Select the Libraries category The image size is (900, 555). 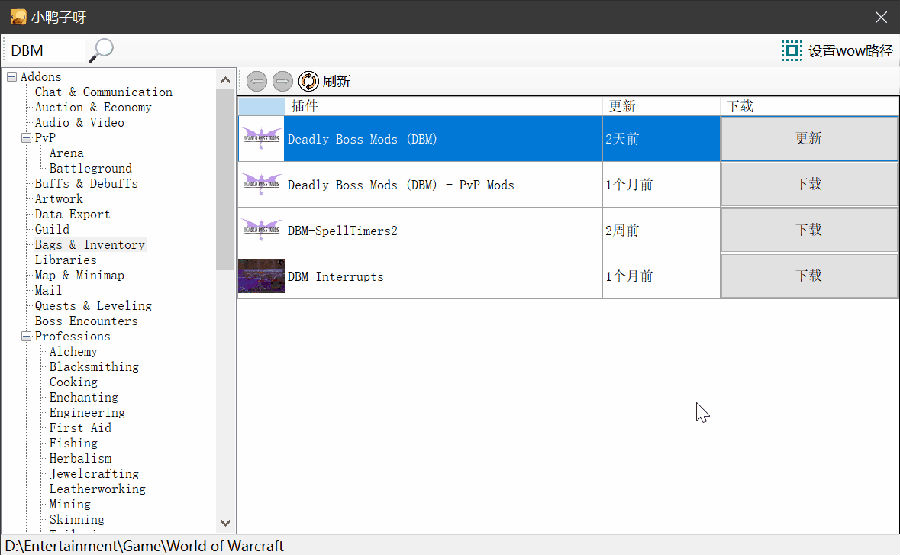click(x=65, y=260)
